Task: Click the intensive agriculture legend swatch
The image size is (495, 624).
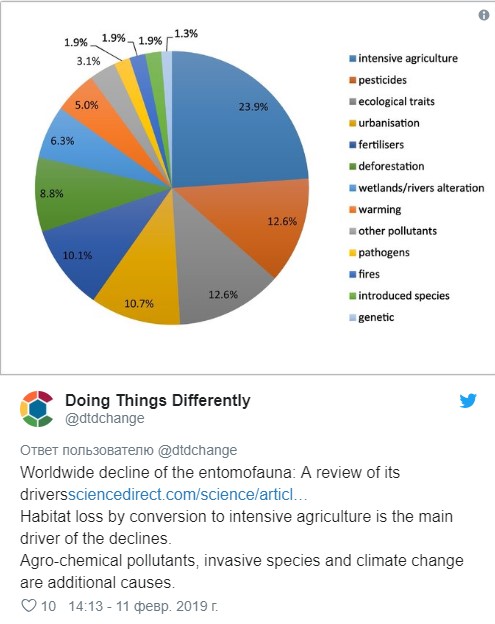Action: (x=353, y=58)
